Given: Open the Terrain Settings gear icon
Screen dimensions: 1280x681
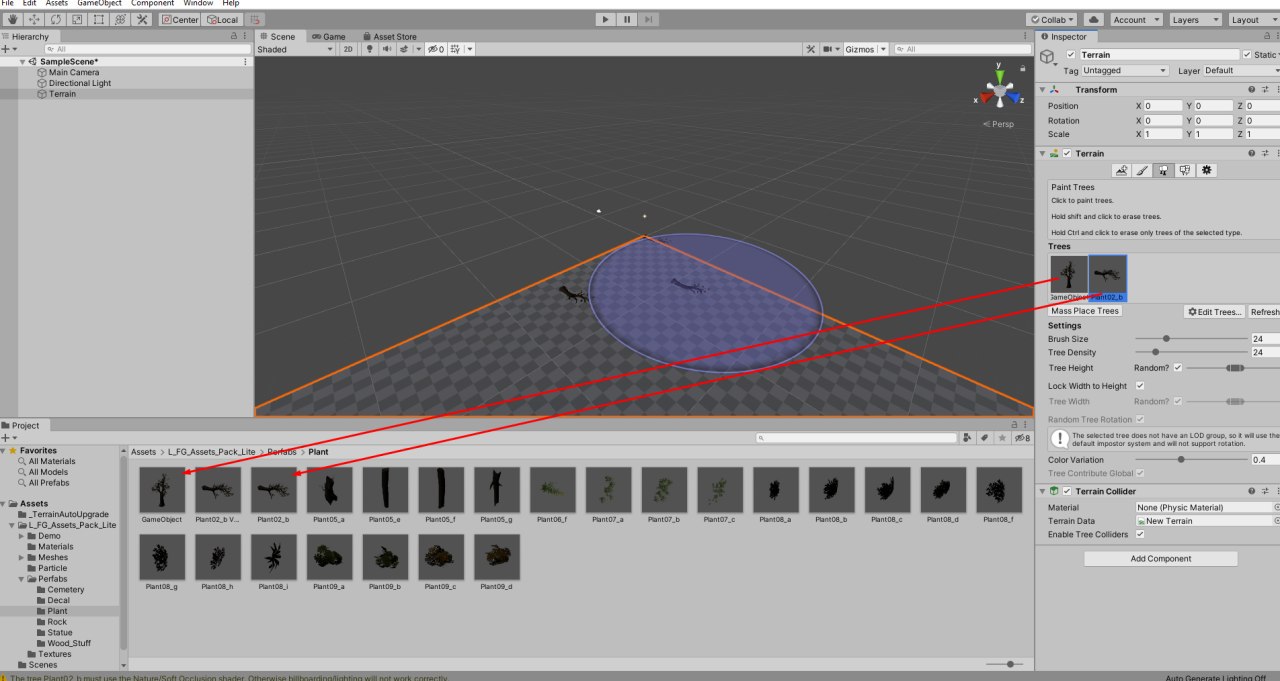Looking at the screenshot, I should [x=1207, y=170].
